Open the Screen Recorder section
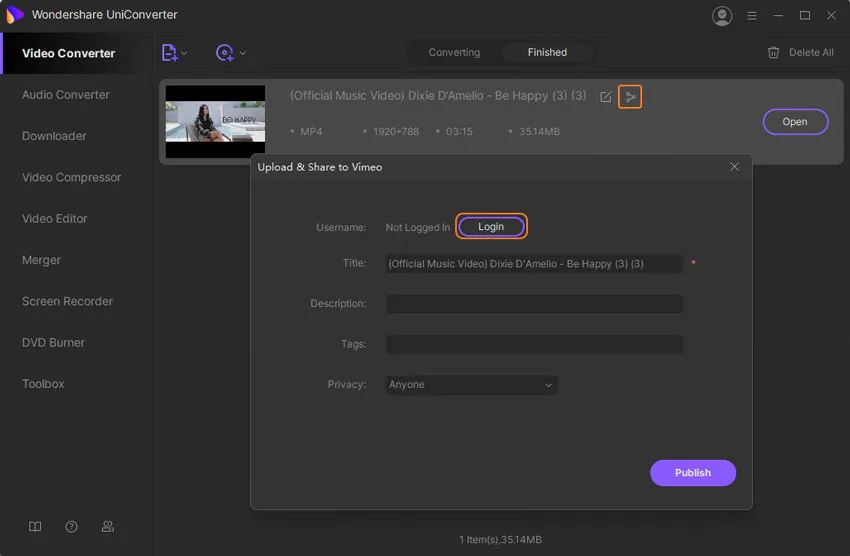The height and width of the screenshot is (556, 850). pos(68,301)
